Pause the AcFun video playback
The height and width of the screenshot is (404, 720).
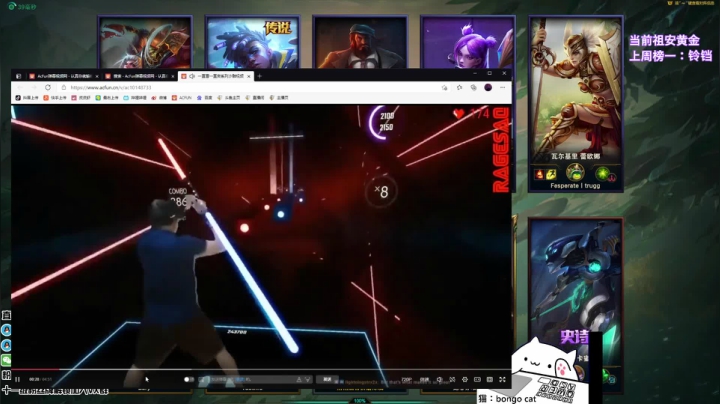[17, 379]
